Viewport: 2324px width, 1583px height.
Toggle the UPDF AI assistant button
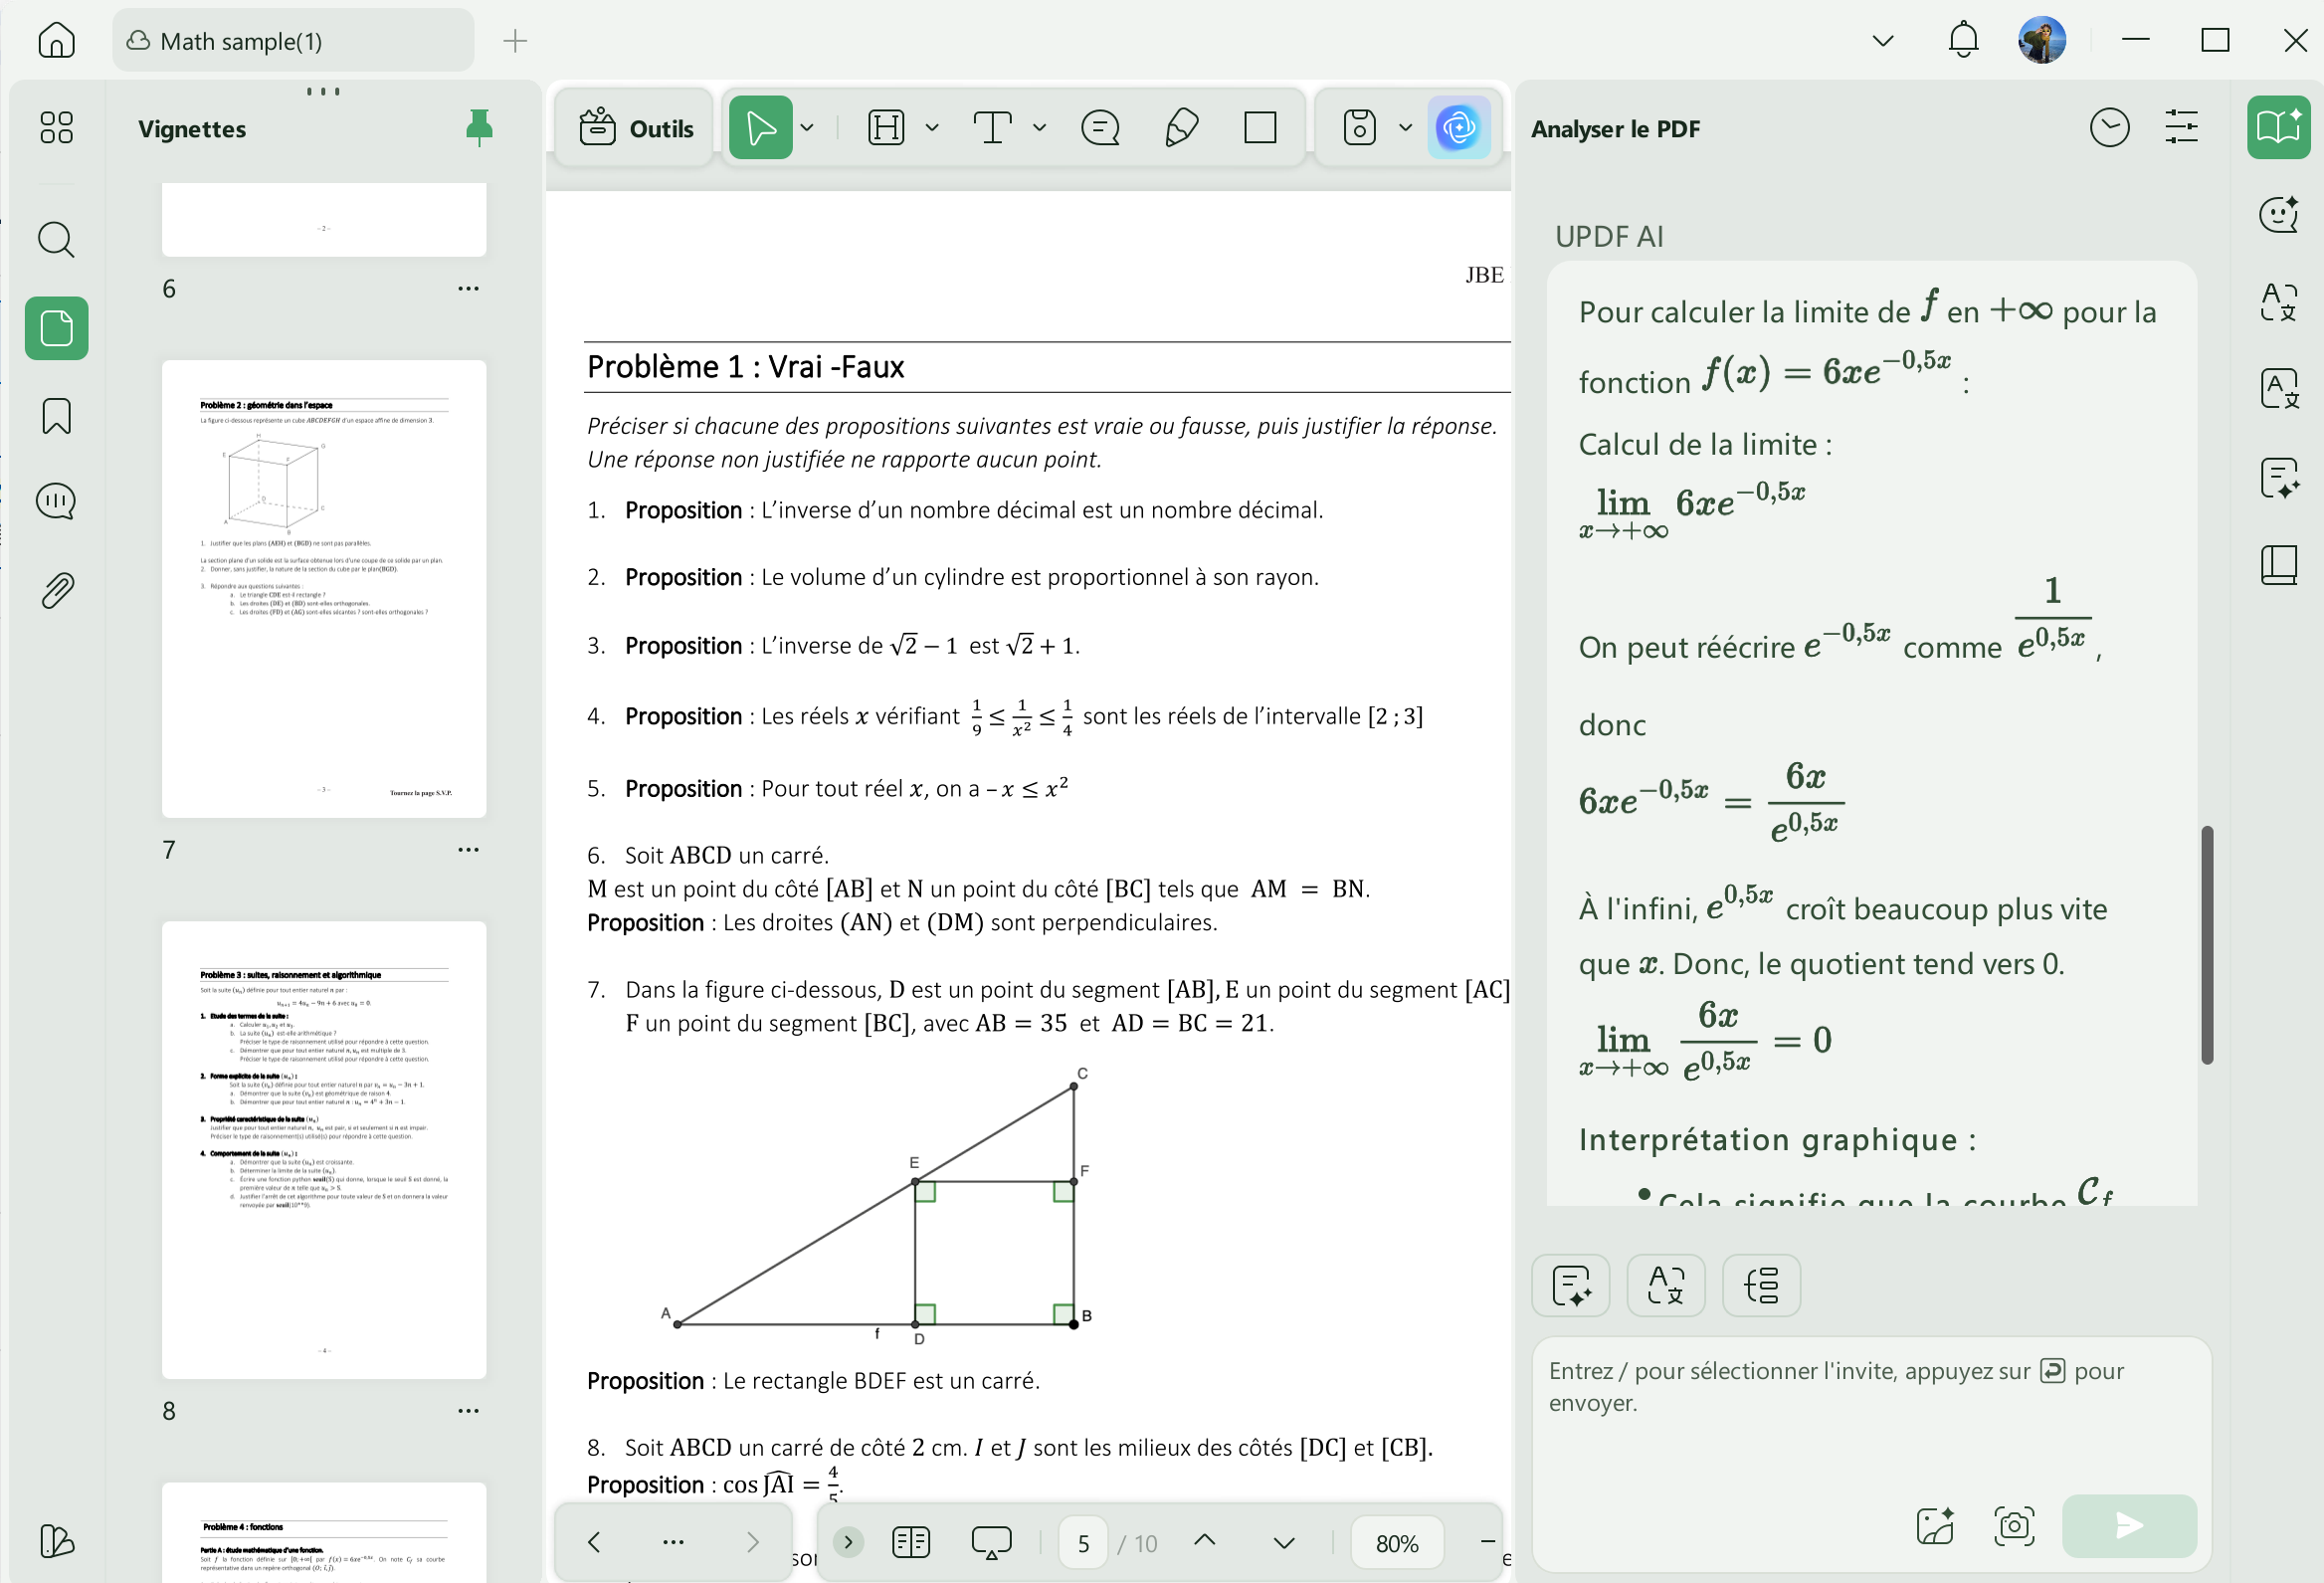[x=1458, y=128]
